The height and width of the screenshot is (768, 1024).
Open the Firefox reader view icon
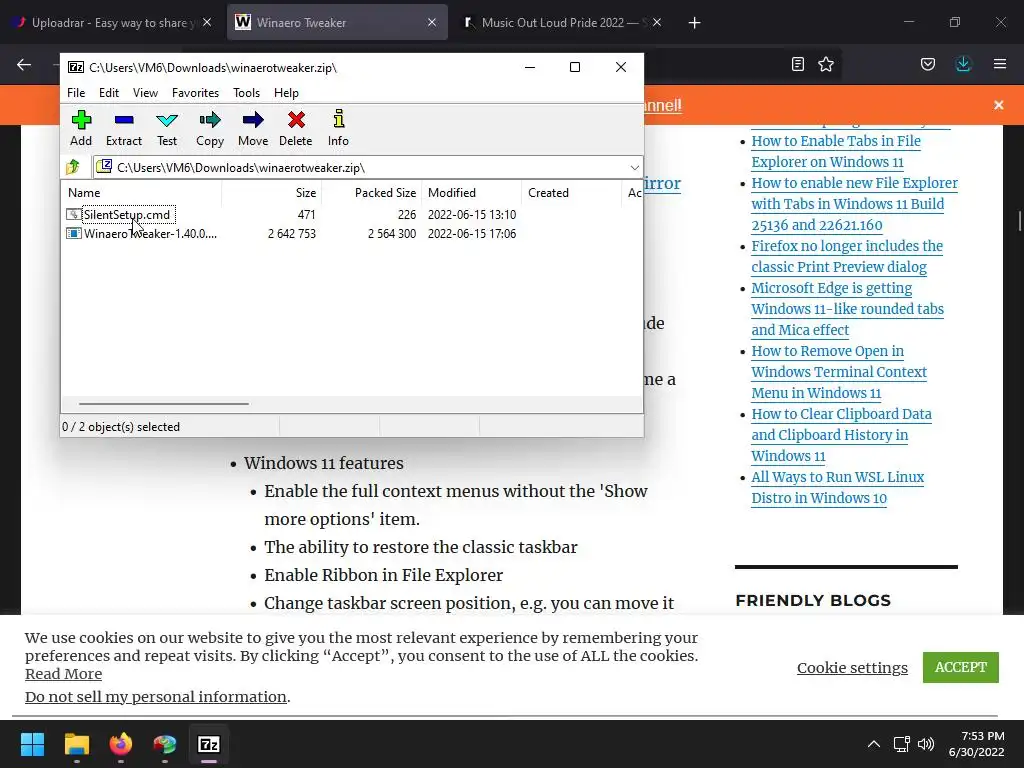(797, 64)
